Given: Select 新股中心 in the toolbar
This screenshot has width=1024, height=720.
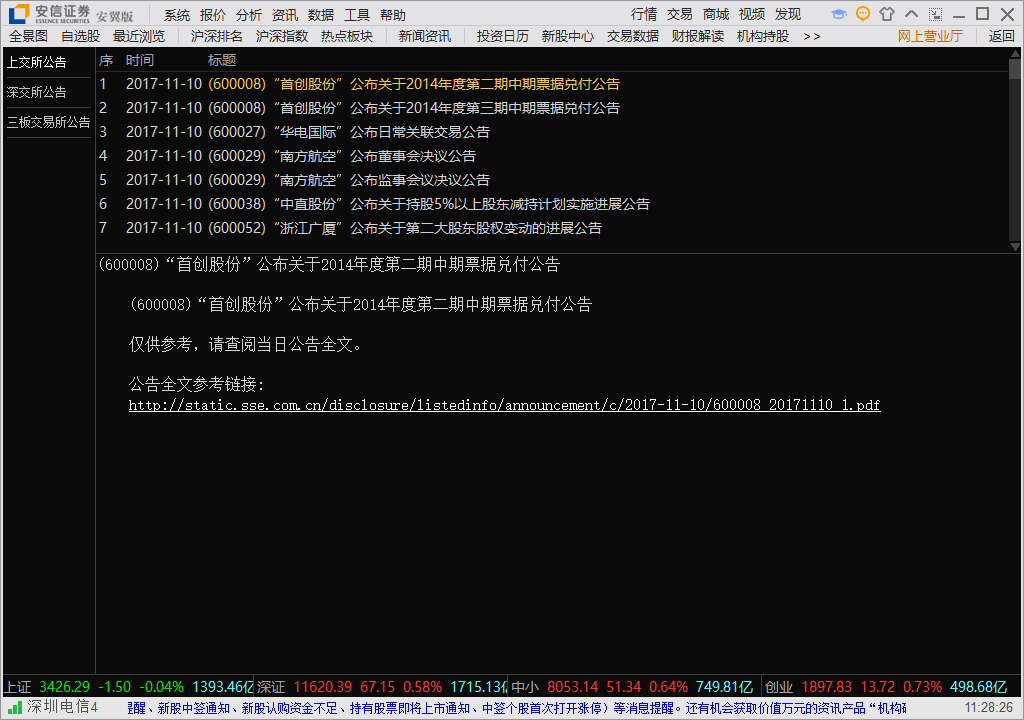Looking at the screenshot, I should point(568,37).
